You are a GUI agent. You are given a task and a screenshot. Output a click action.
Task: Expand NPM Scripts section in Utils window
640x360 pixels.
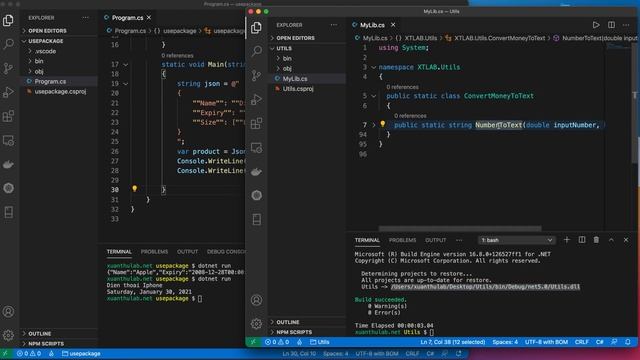[307, 332]
